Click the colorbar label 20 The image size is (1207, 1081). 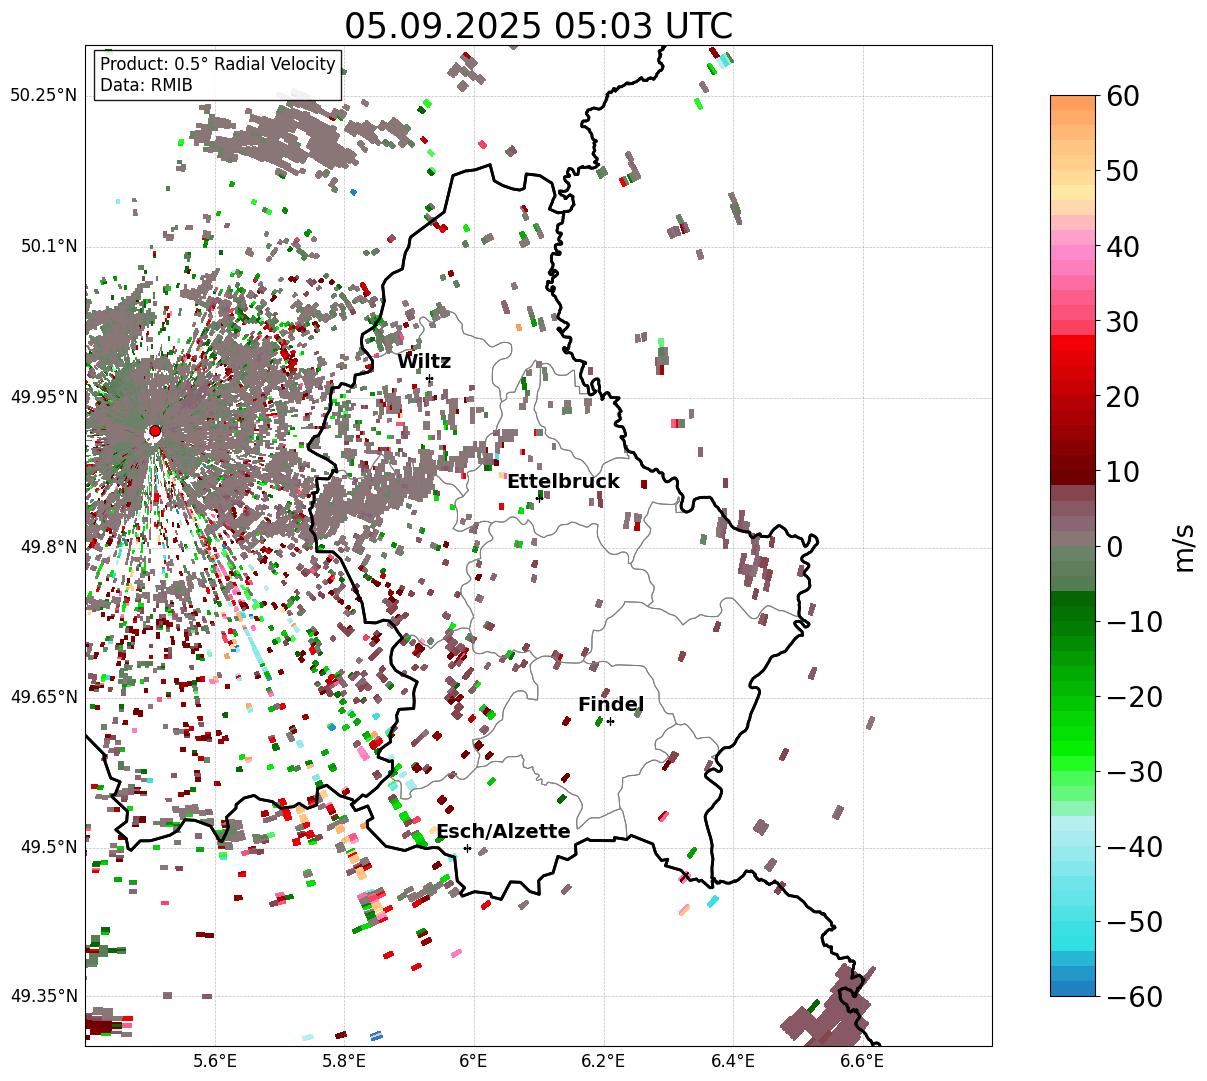pos(1121,396)
